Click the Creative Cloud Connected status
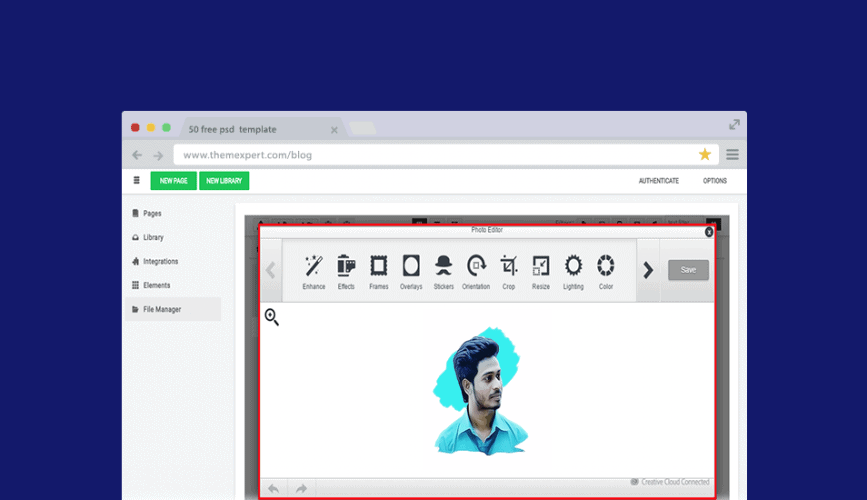 click(670, 482)
